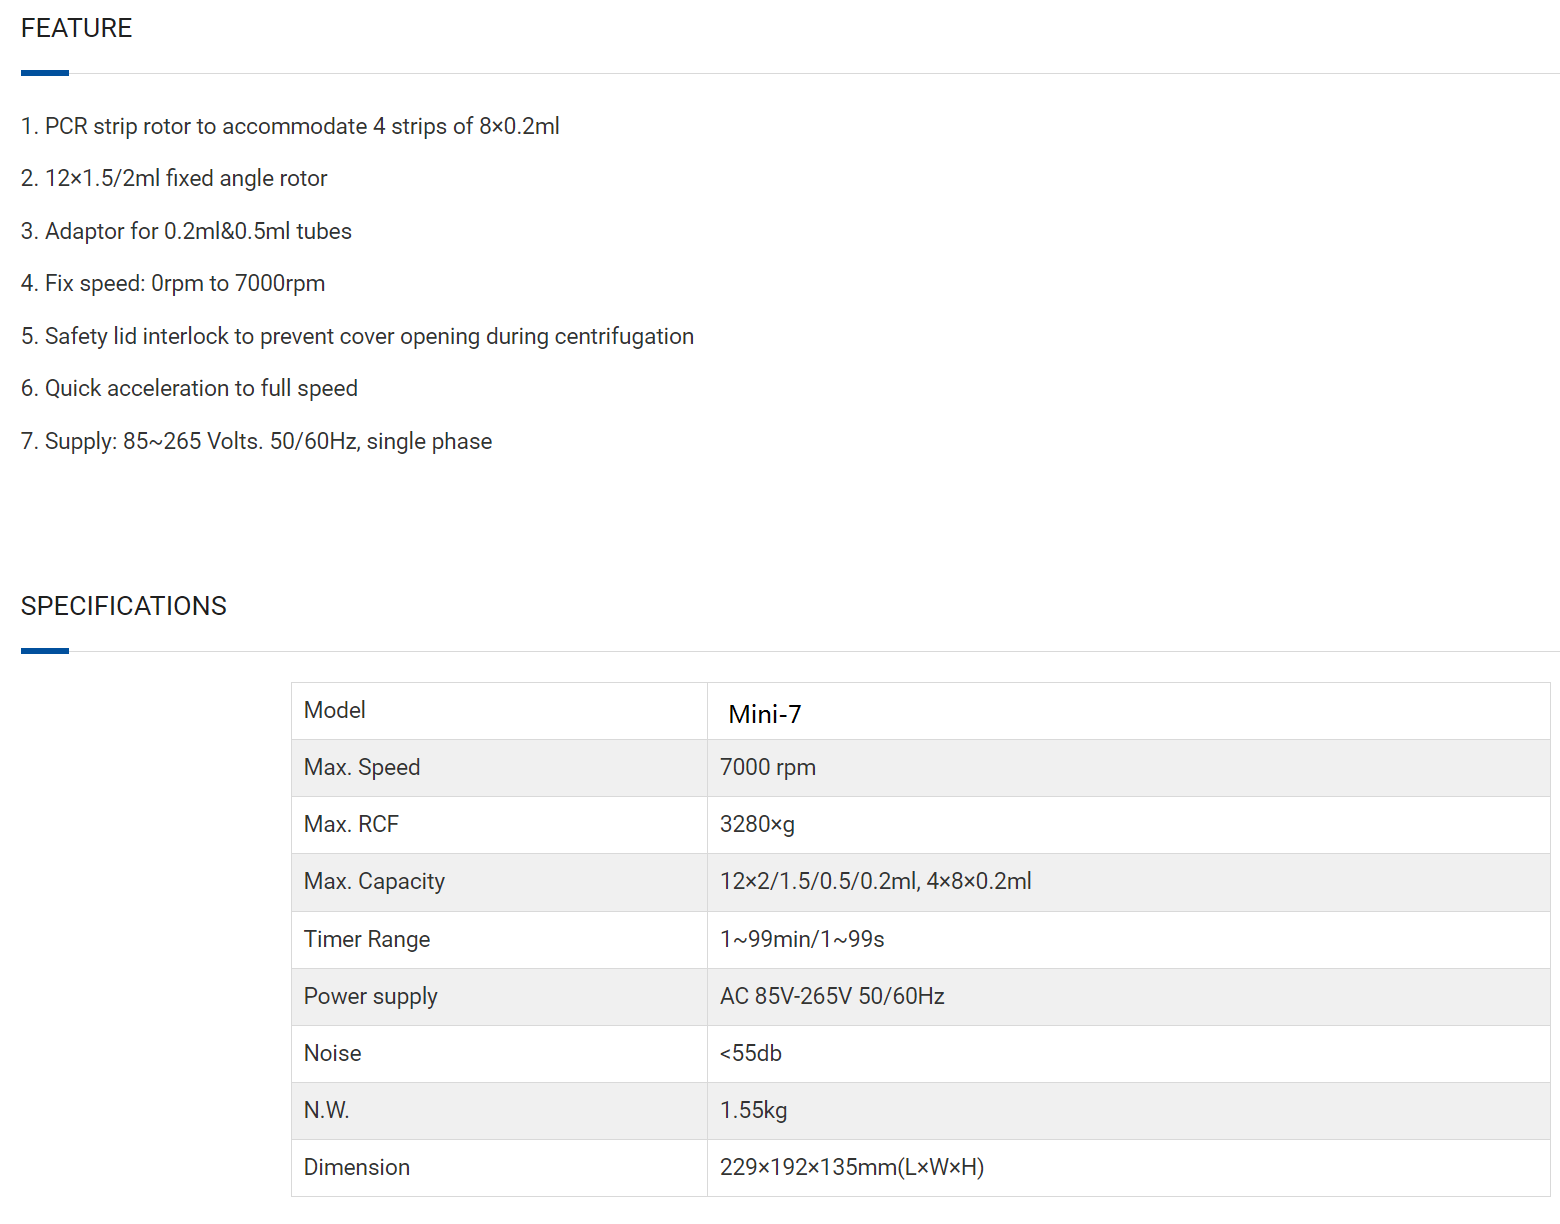Select the line about PCR strip rotor
The height and width of the screenshot is (1224, 1560).
pyautogui.click(x=290, y=126)
